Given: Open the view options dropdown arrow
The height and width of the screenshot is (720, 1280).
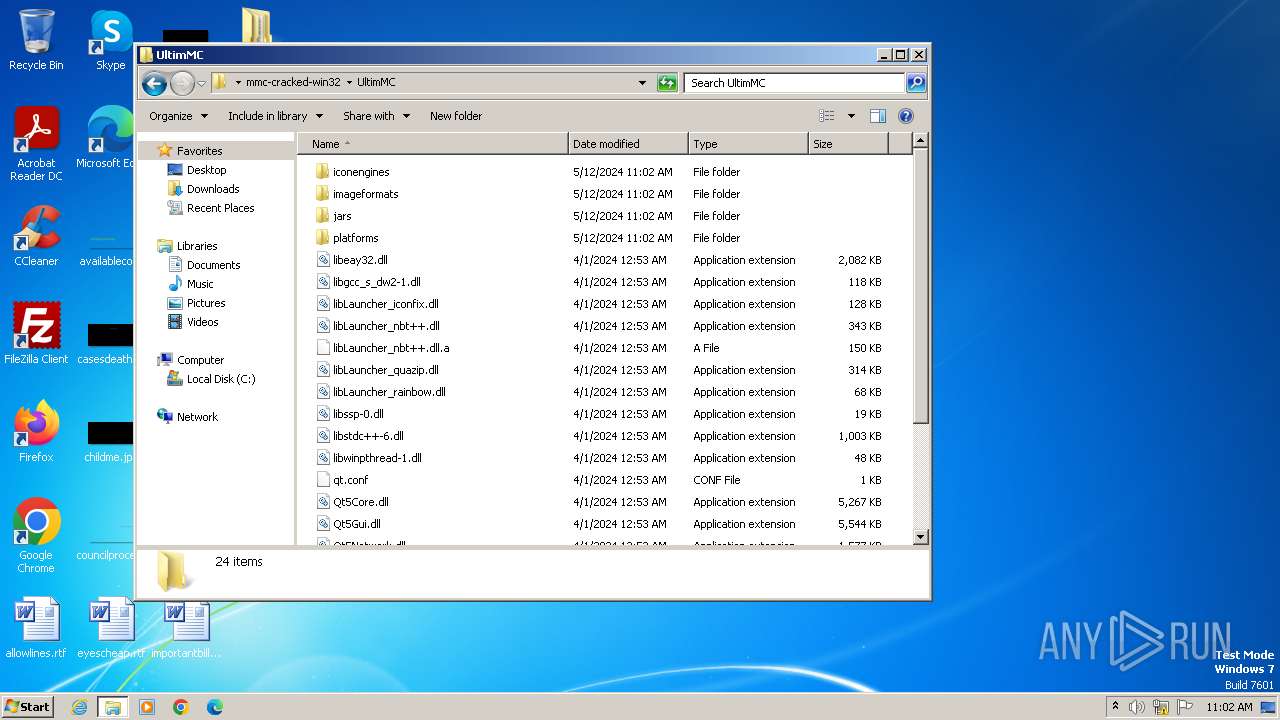Looking at the screenshot, I should (x=851, y=116).
